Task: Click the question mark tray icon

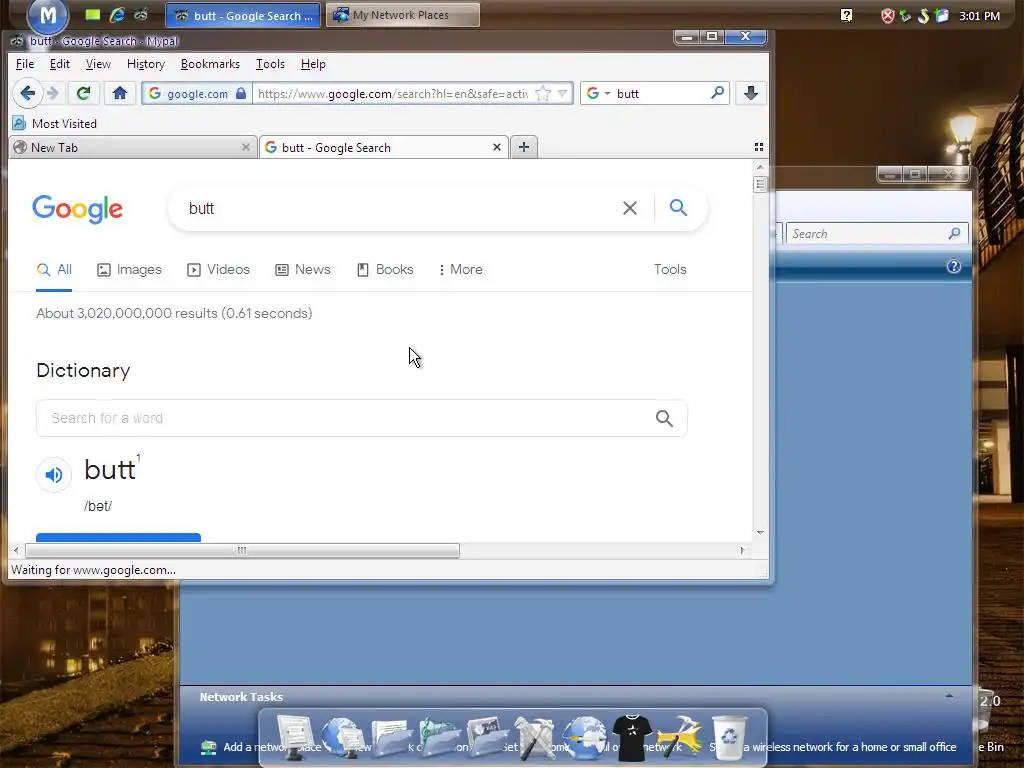Action: (x=846, y=16)
